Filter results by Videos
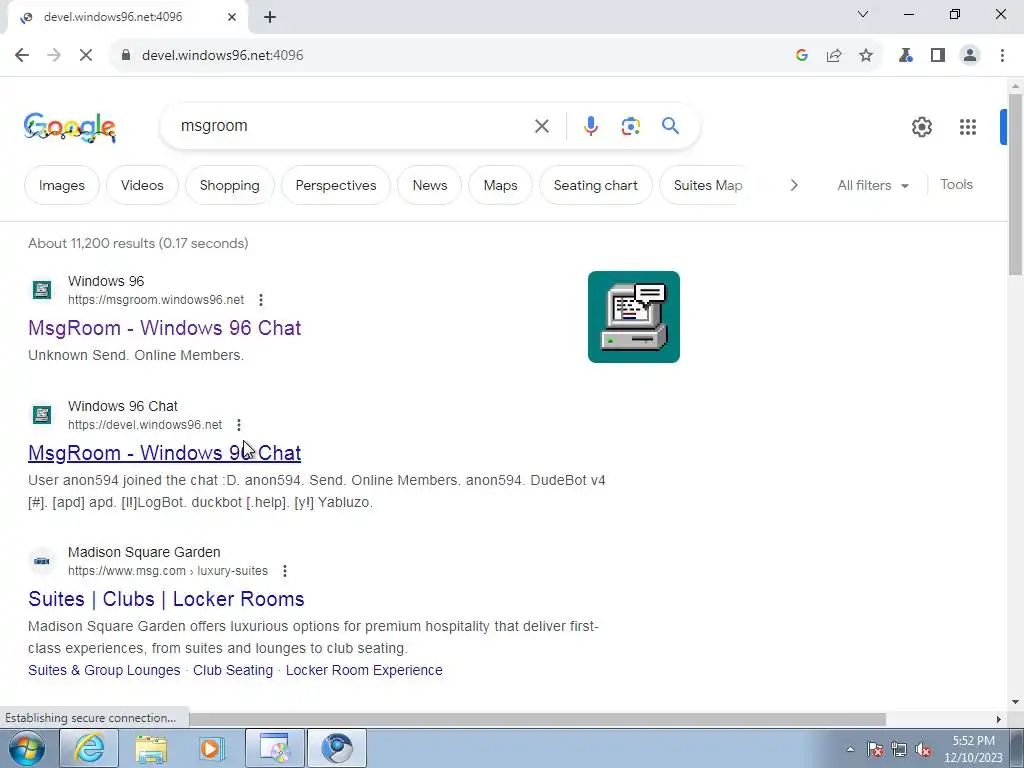The height and width of the screenshot is (768, 1024). (x=142, y=185)
